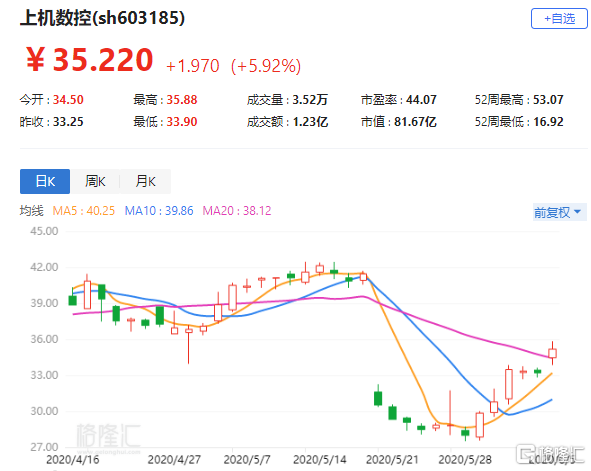
Task: Click the 成交量 value 3.52万
Action: click(310, 100)
